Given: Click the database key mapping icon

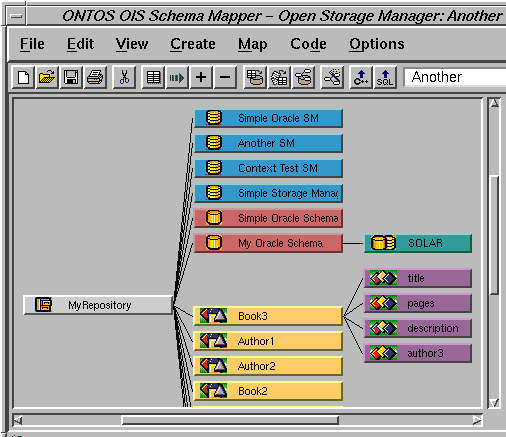Looking at the screenshot, I should click(303, 77).
